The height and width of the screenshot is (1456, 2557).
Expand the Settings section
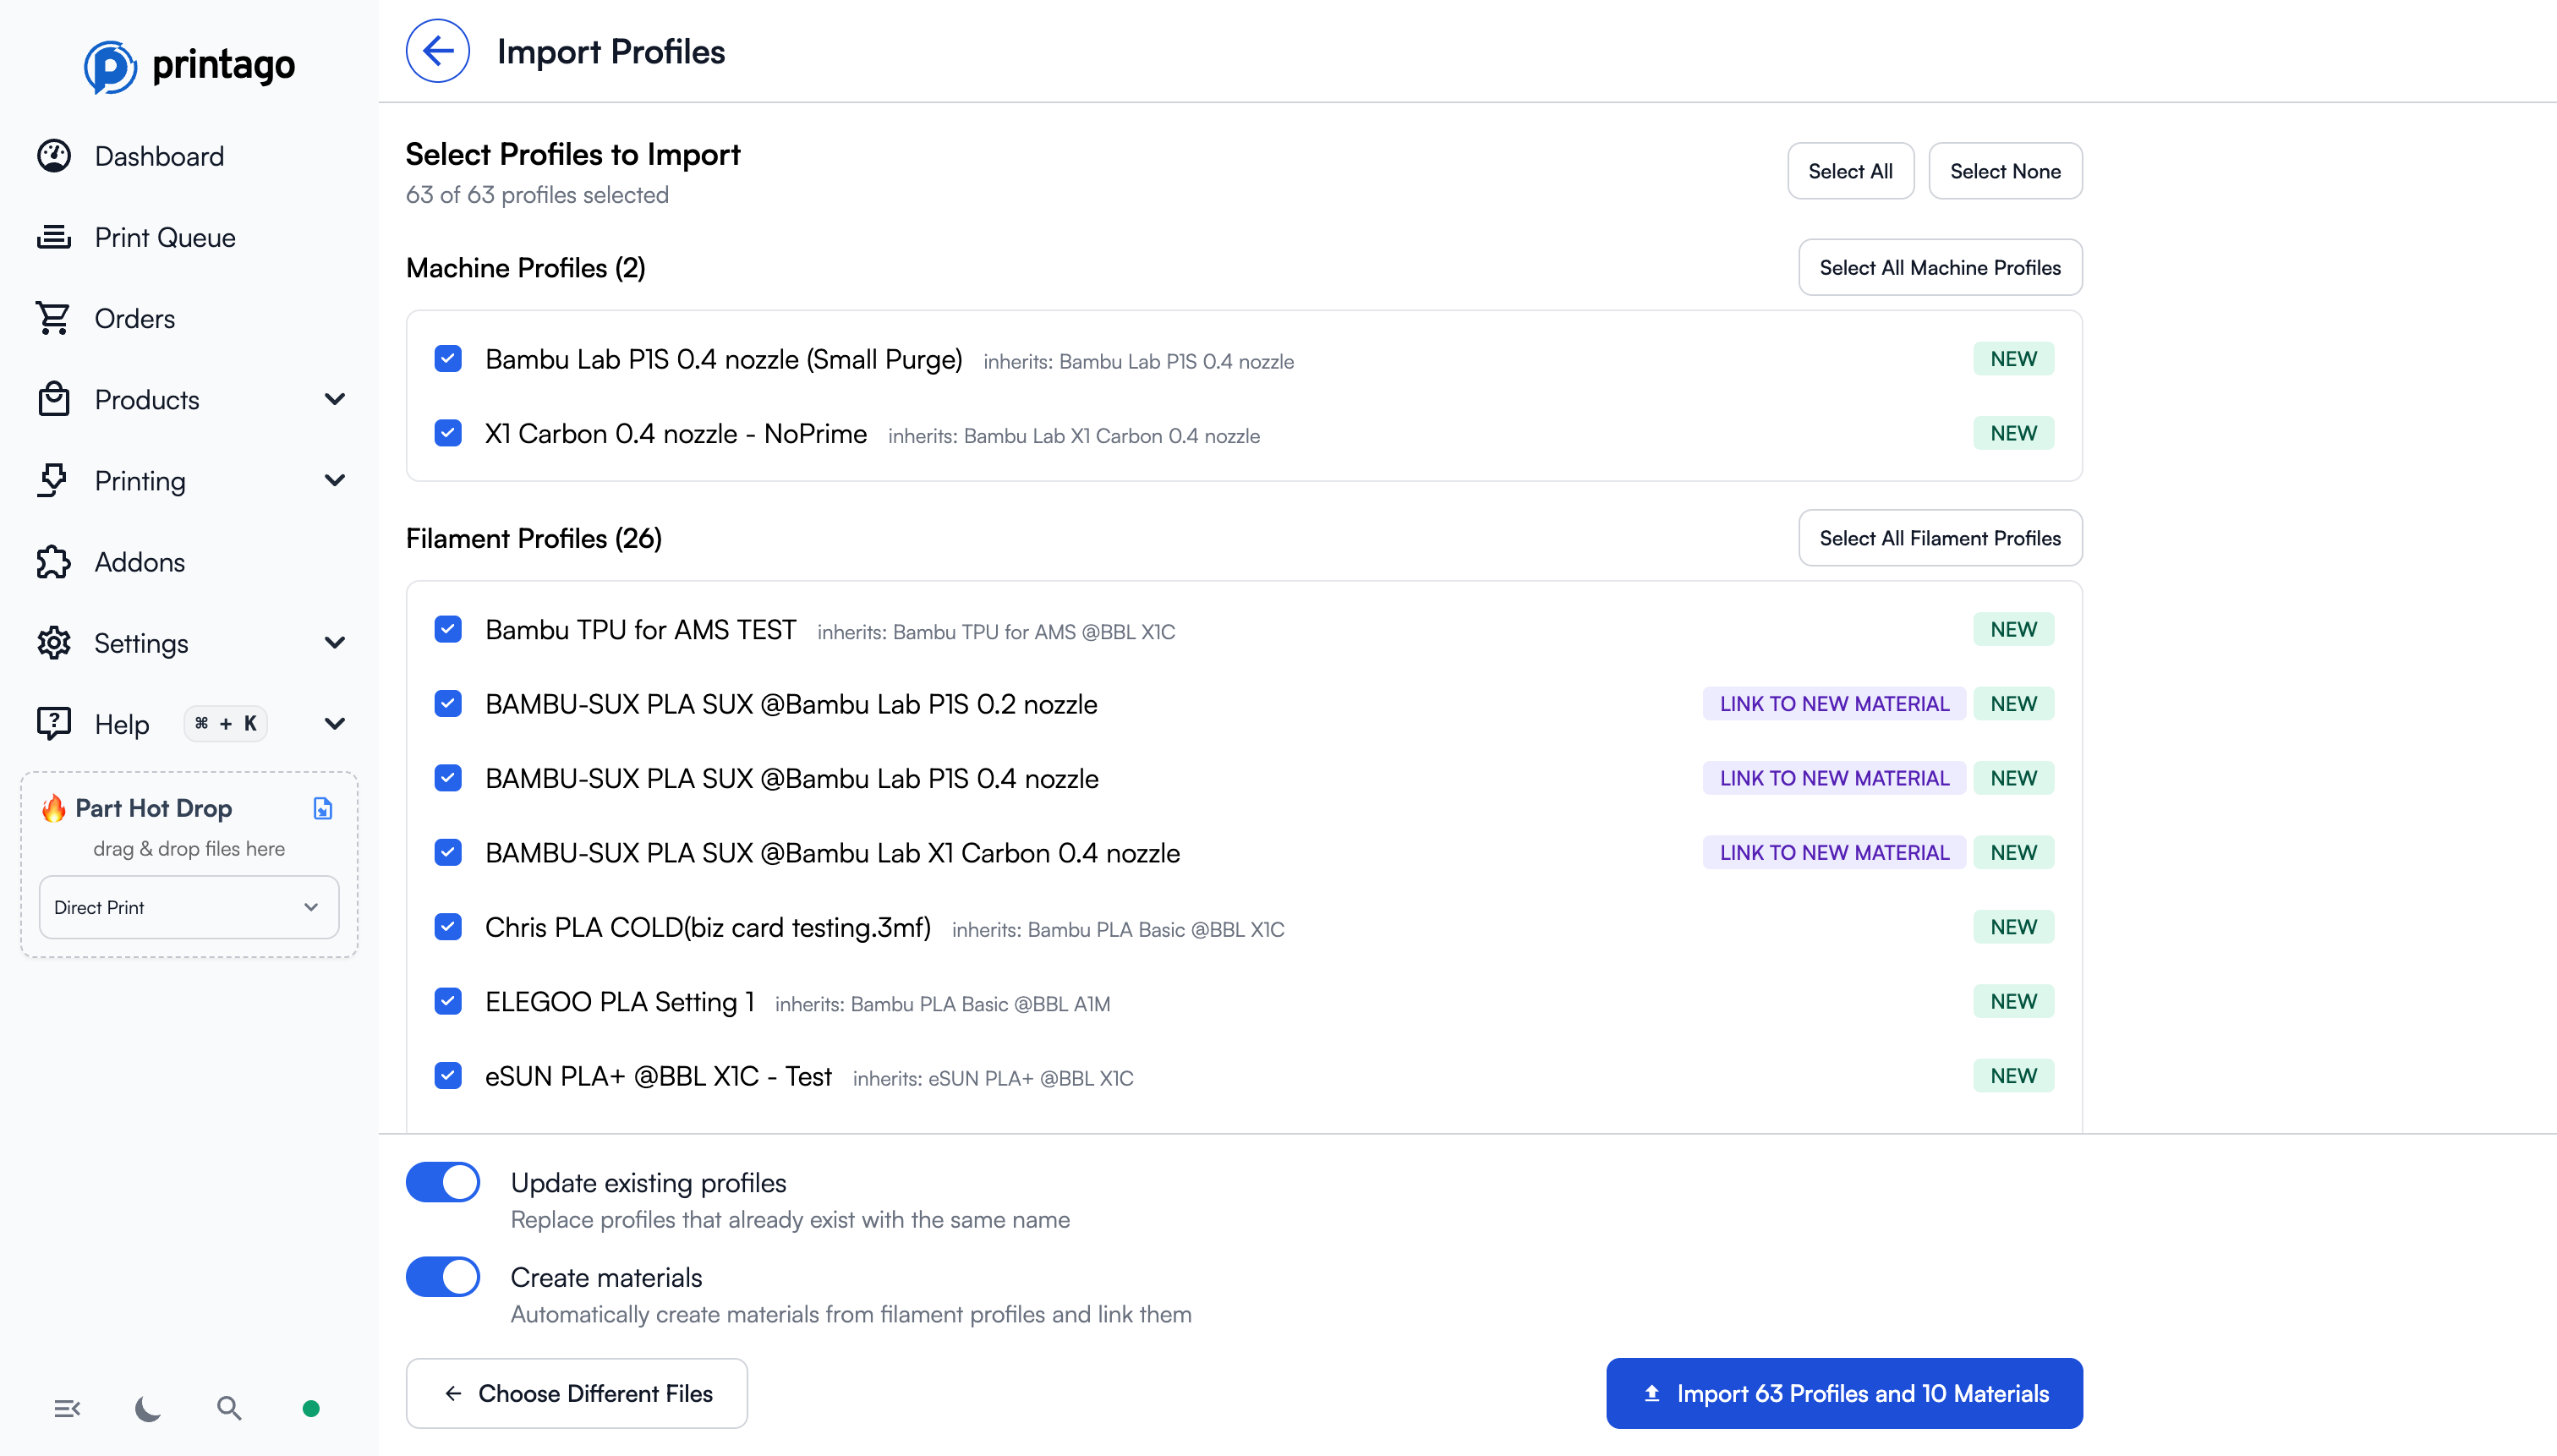coord(335,643)
